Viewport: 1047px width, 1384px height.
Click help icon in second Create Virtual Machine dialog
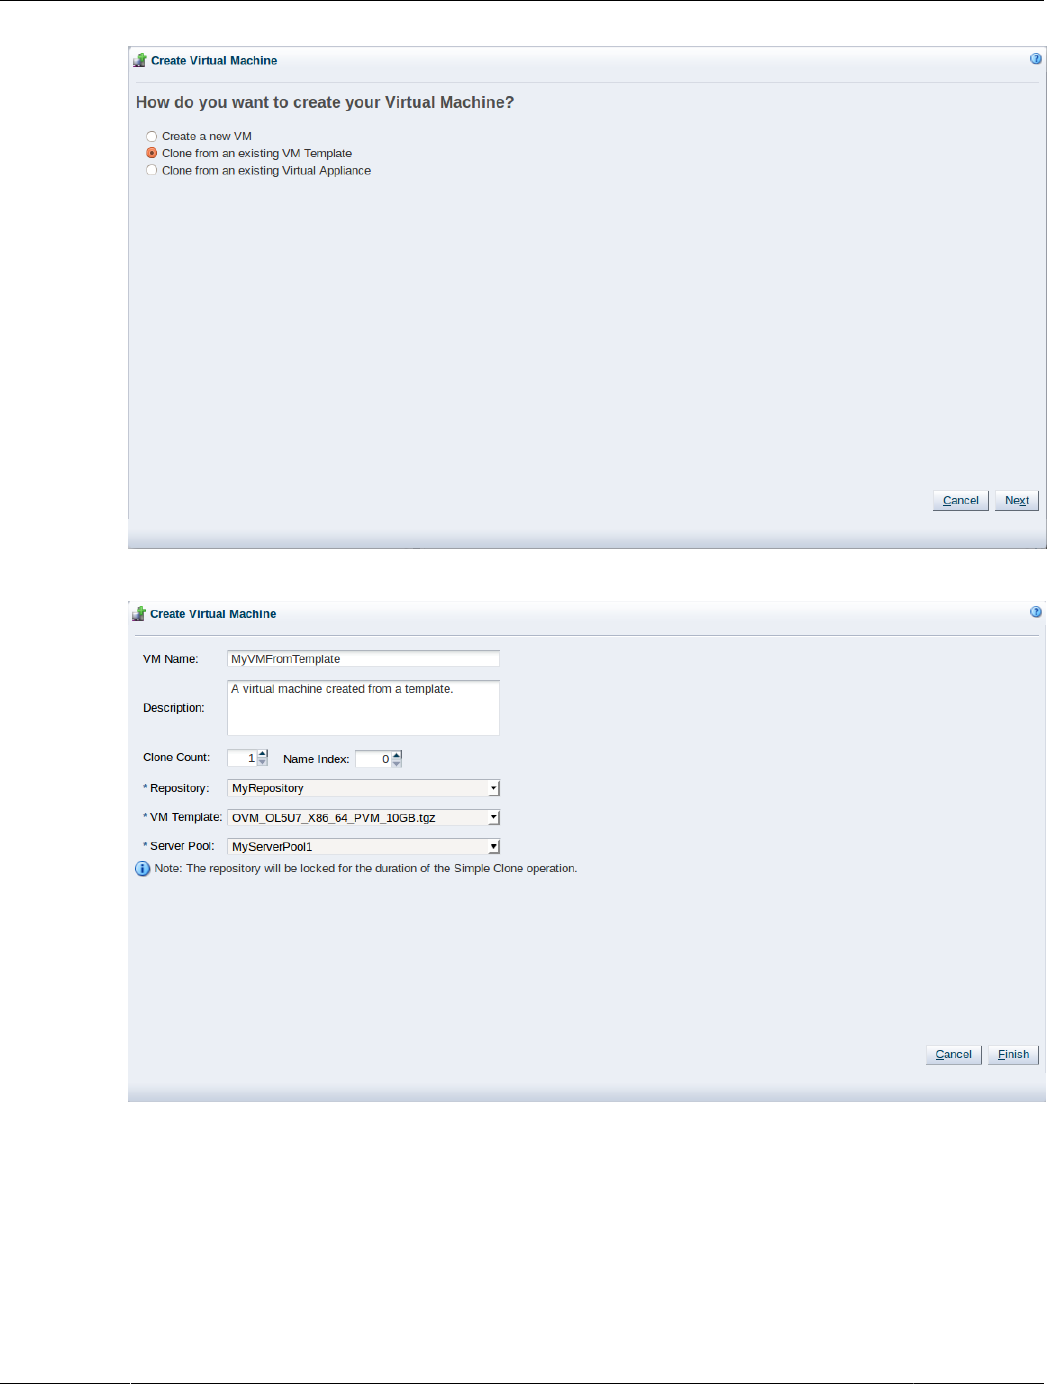tap(1035, 612)
